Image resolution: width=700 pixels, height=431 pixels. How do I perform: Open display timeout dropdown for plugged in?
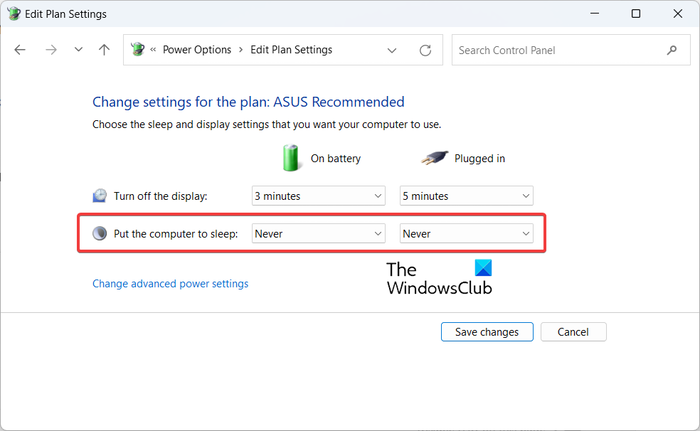[x=466, y=196]
